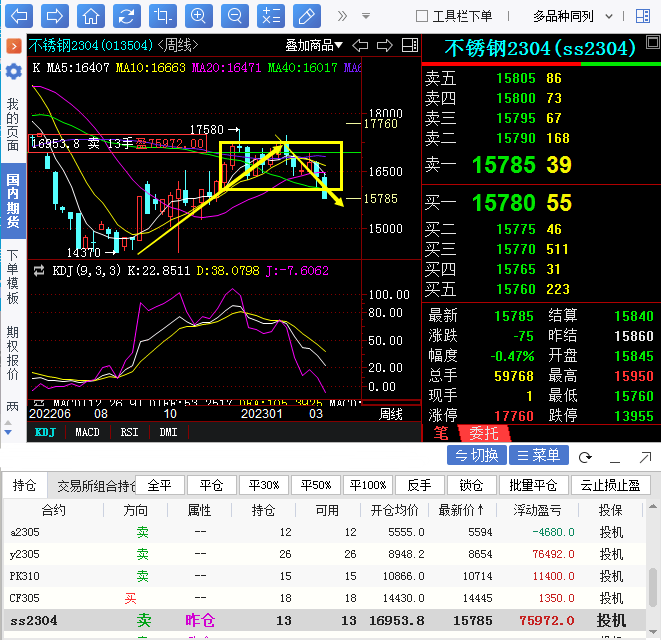Select the ss2304 position row

coord(325,620)
